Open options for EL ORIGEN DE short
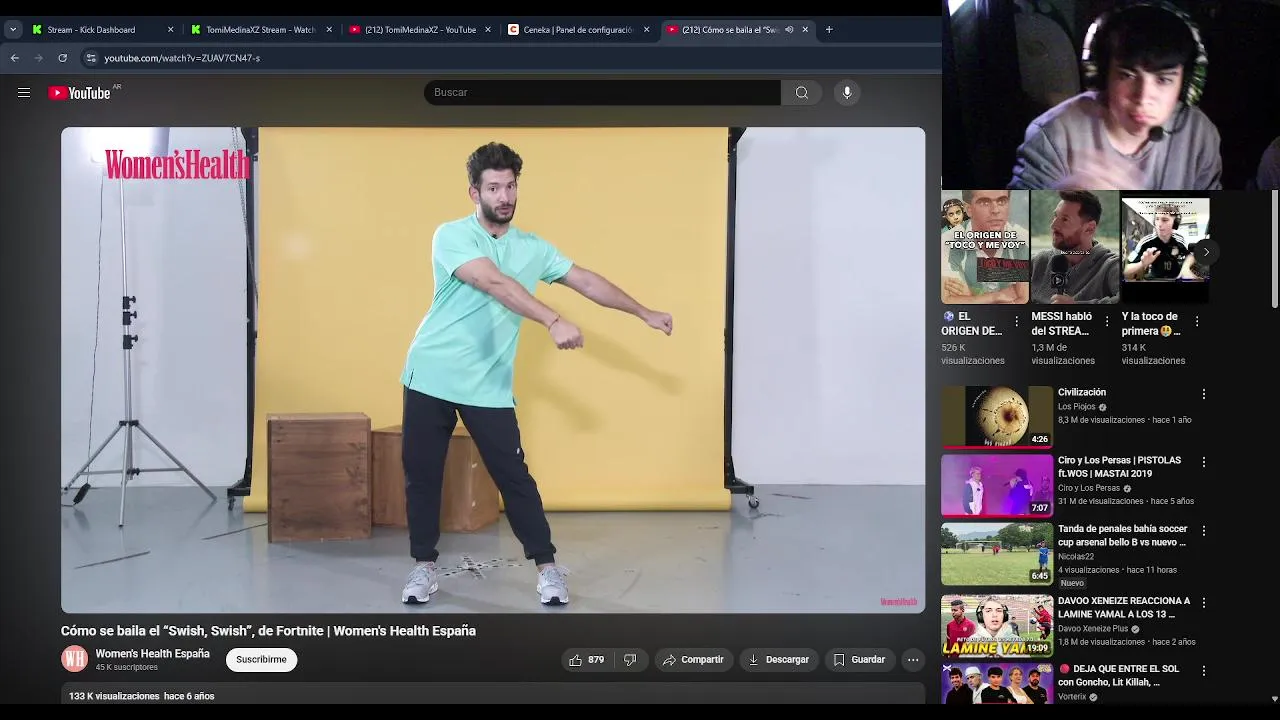1280x720 pixels. click(x=1017, y=321)
